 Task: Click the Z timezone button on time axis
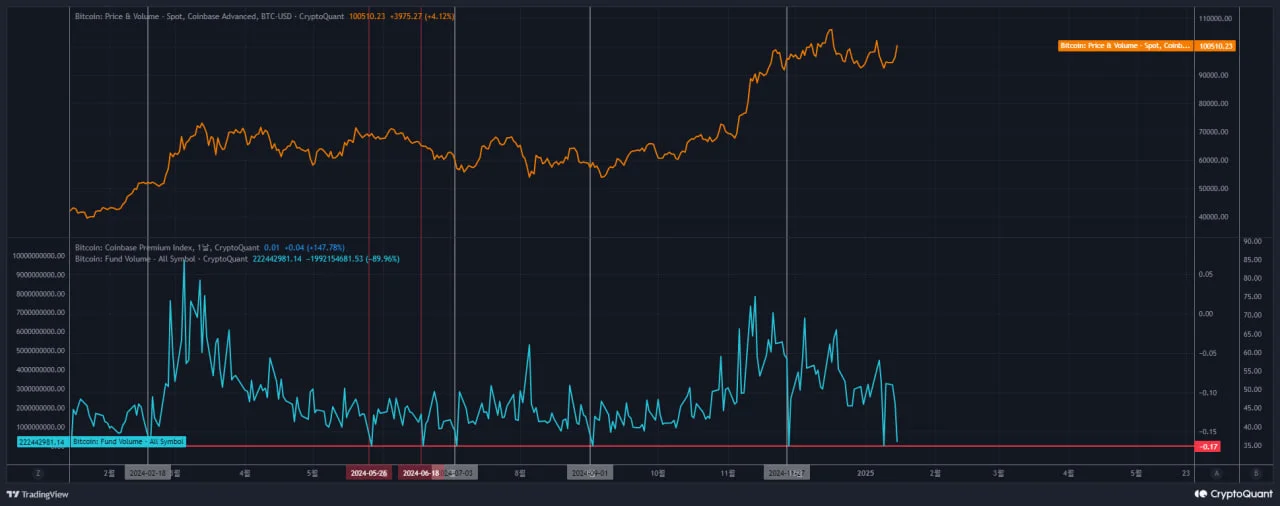(39, 473)
